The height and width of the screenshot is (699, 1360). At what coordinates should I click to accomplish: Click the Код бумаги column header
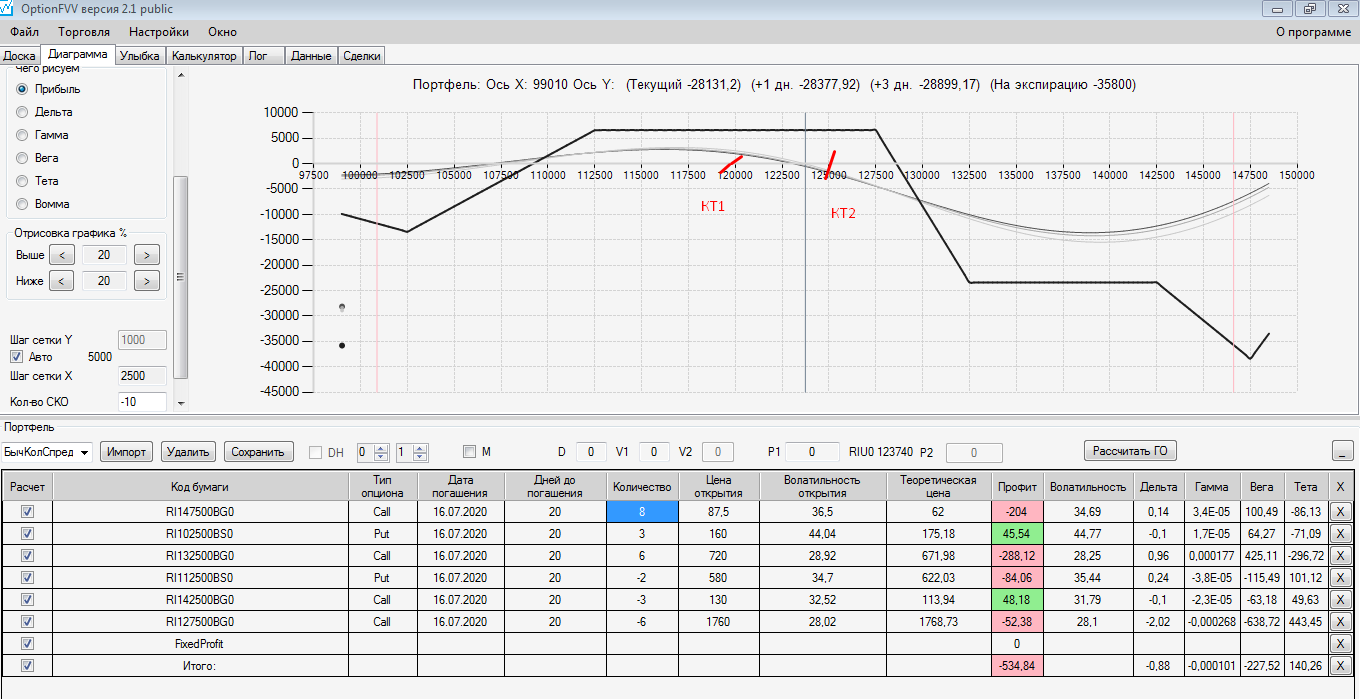click(x=200, y=486)
